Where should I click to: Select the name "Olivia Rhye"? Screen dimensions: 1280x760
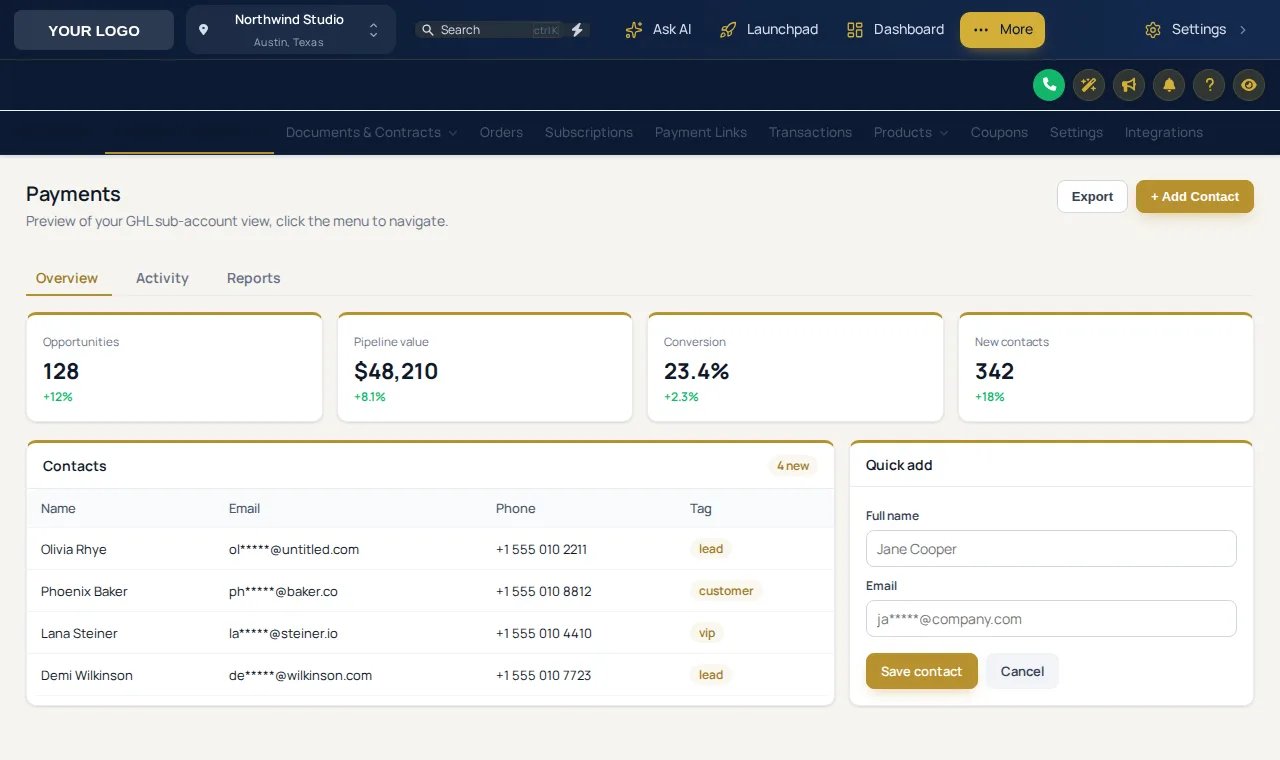pyautogui.click(x=74, y=549)
